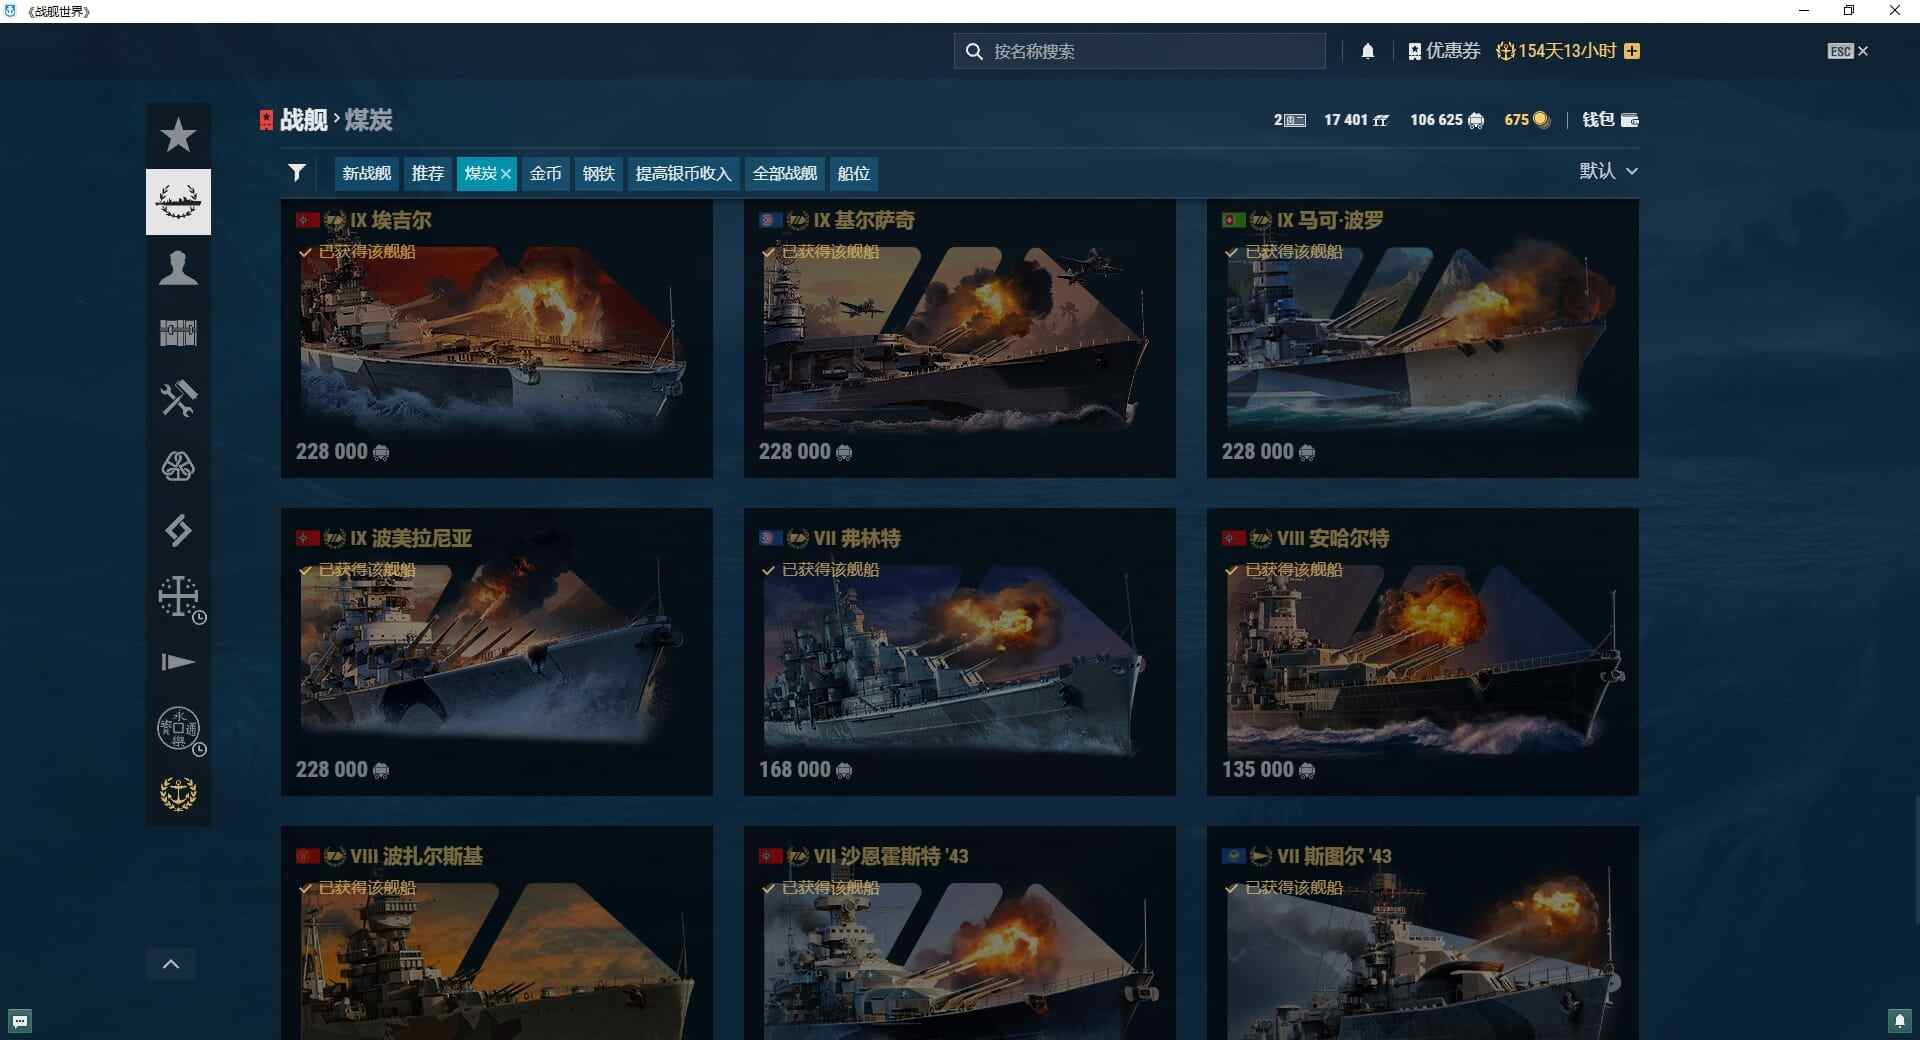Select the modernizations tools icon in sidebar
The width and height of the screenshot is (1920, 1040).
pyautogui.click(x=178, y=399)
